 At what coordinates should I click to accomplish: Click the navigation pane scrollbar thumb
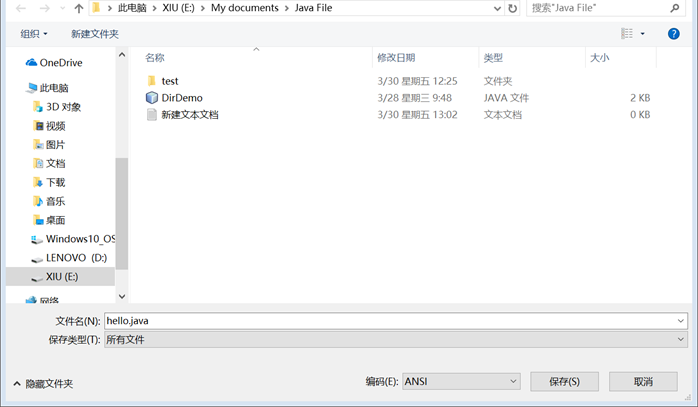(122, 214)
